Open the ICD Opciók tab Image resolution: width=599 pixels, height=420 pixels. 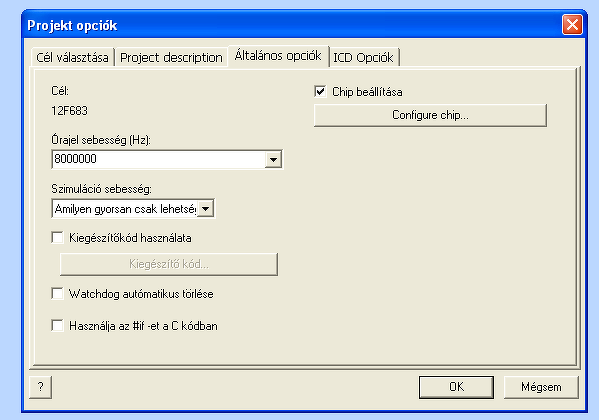tap(363, 57)
